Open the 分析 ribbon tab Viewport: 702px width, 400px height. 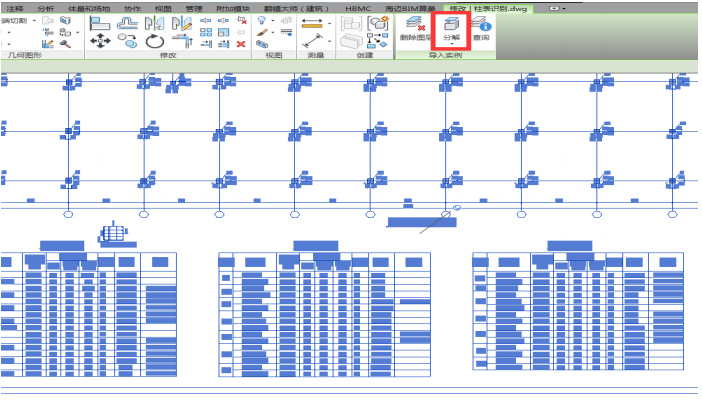[x=46, y=9]
